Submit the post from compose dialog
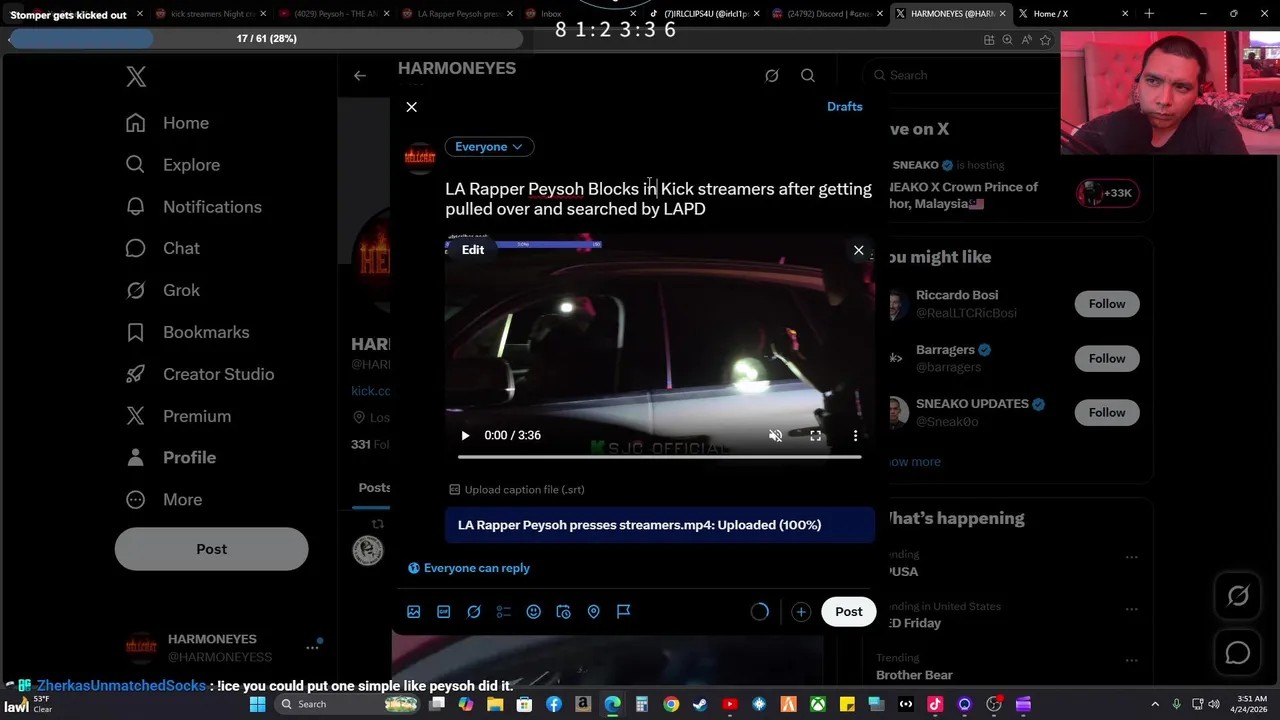 click(848, 612)
